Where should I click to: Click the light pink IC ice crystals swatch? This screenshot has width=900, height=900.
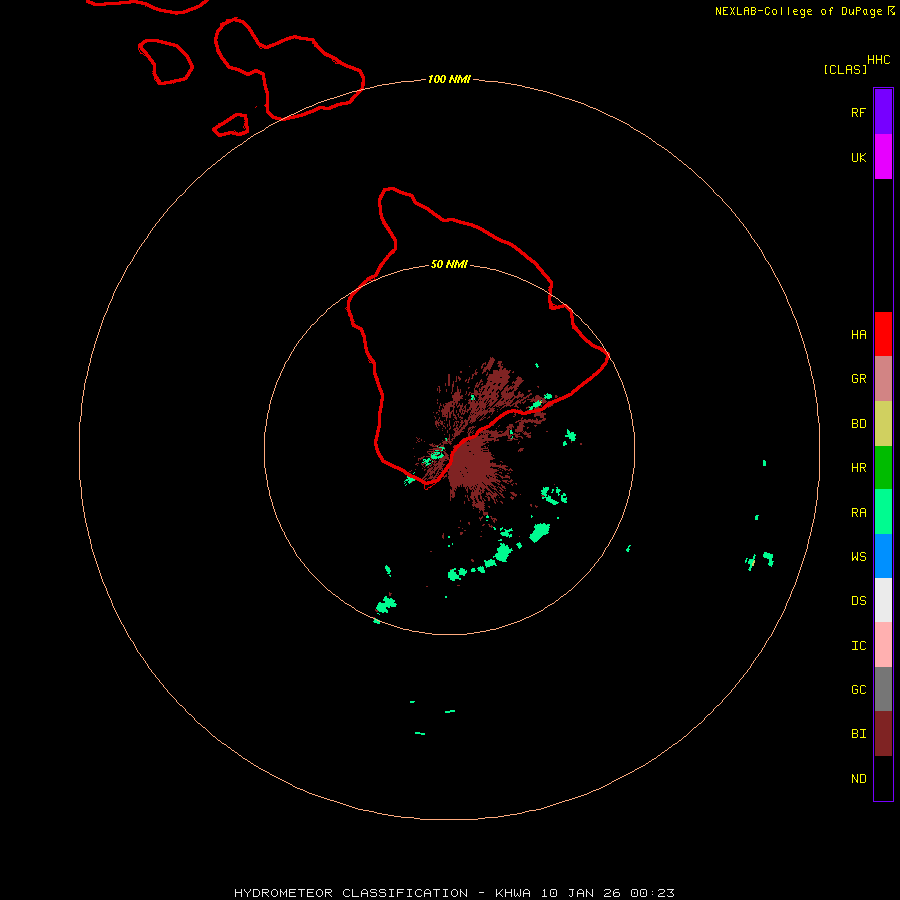click(883, 645)
